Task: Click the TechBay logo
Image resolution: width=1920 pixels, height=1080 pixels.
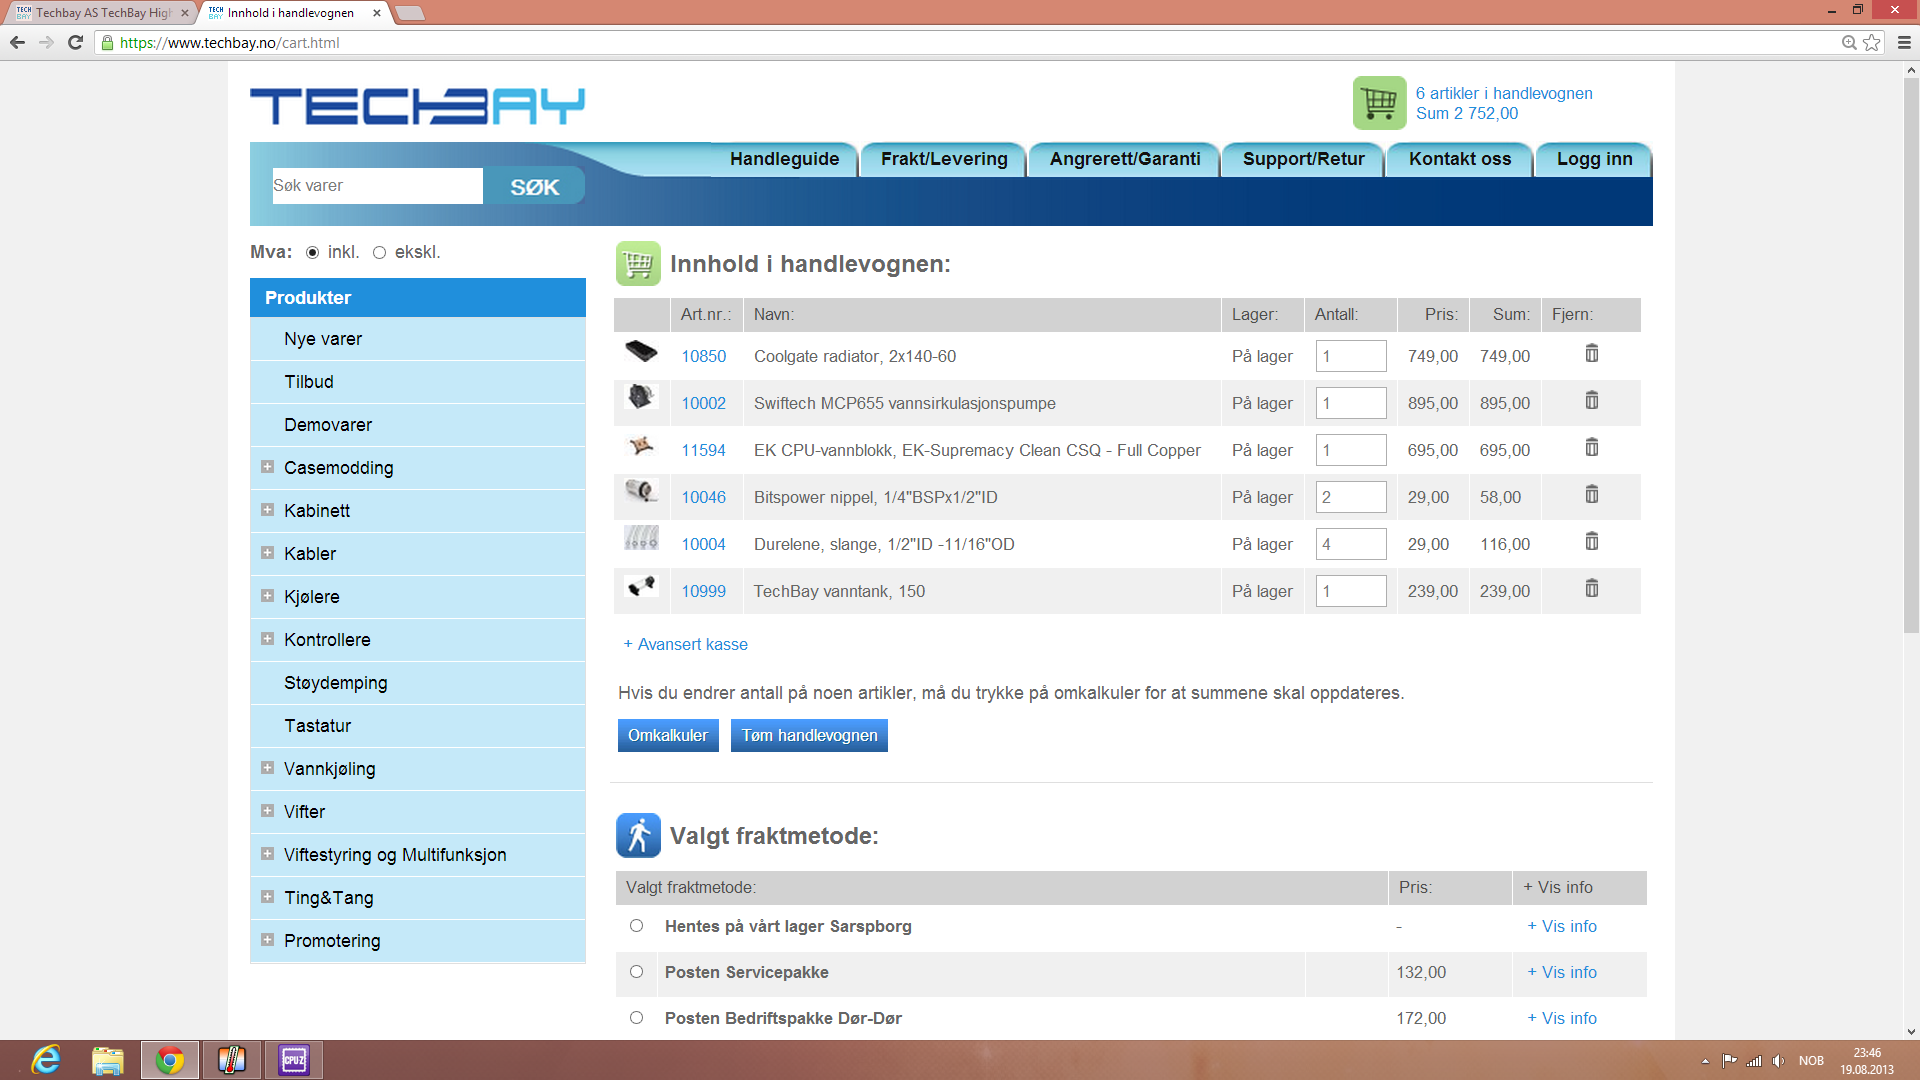Action: tap(417, 106)
